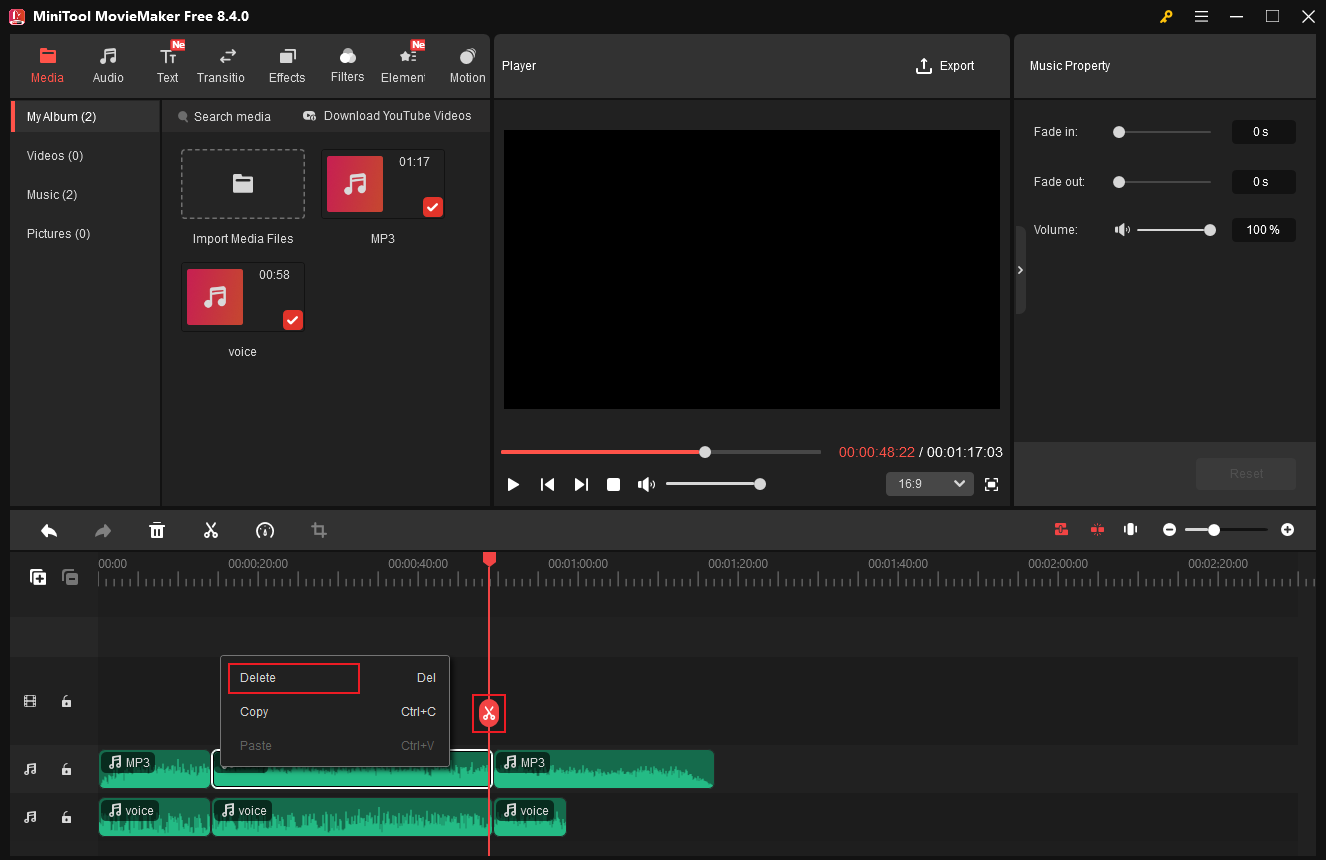Uncheck the red checkmark on the MP3 clip

(x=432, y=207)
